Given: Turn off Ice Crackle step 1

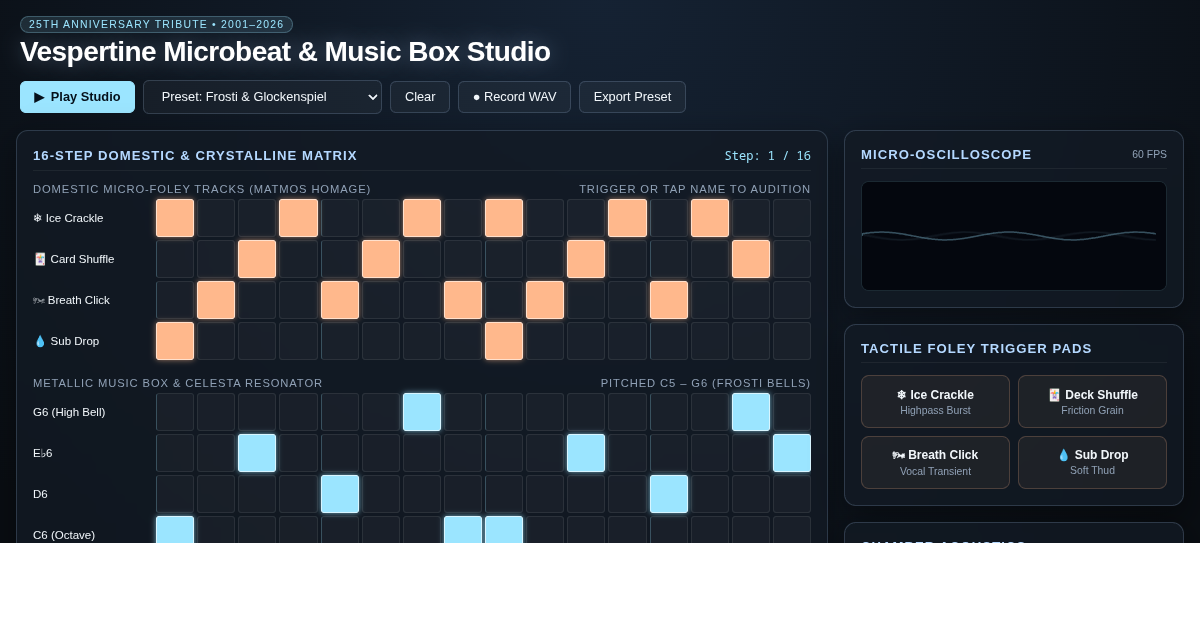Looking at the screenshot, I should pos(175,218).
